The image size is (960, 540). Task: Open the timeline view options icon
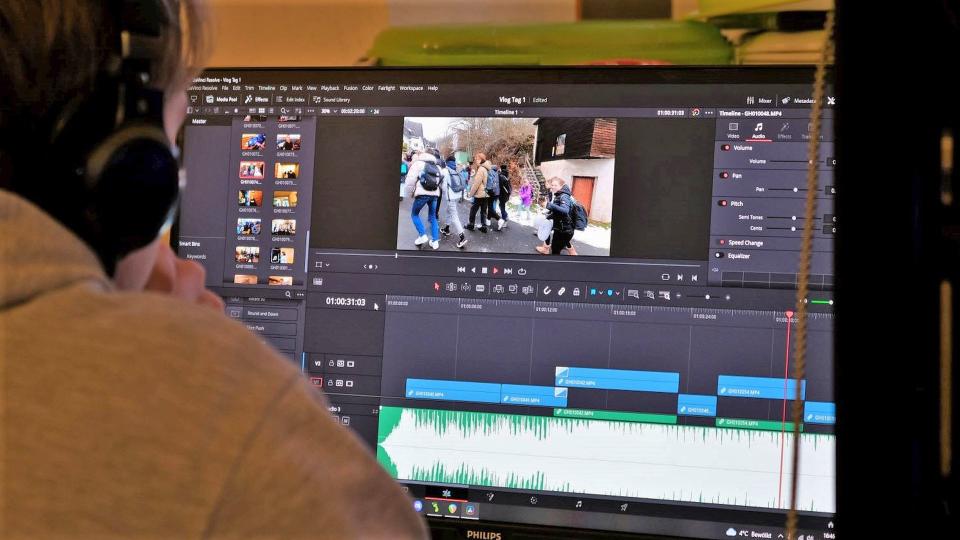pos(318,281)
